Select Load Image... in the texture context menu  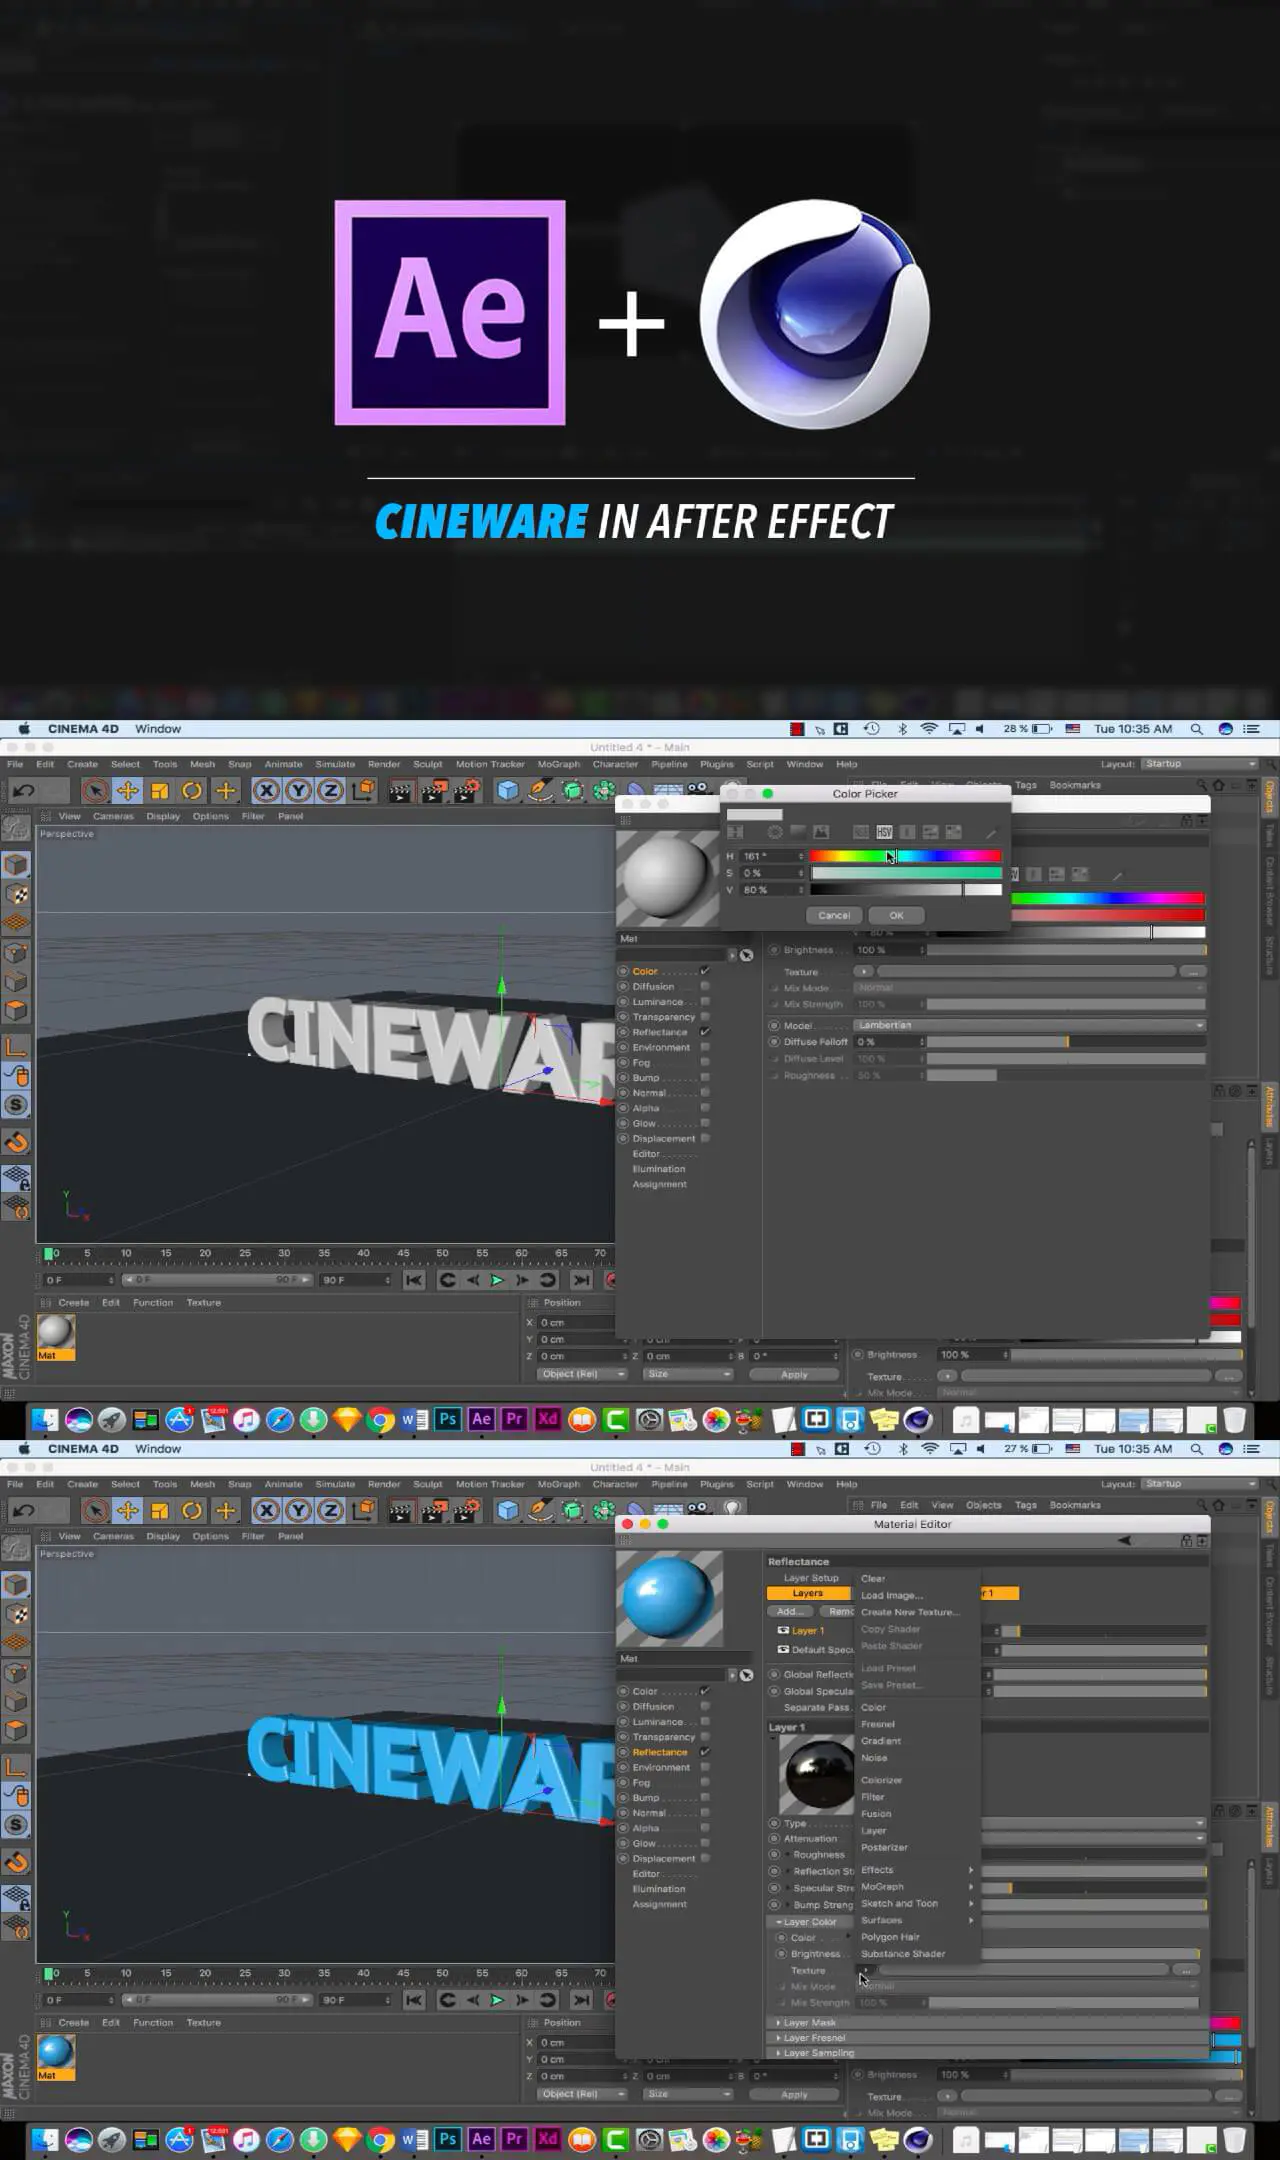[916, 1595]
